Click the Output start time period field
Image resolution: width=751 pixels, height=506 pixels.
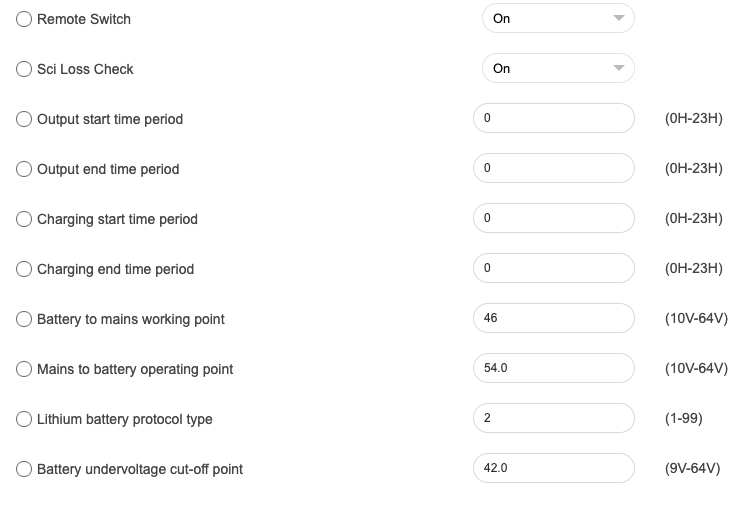[554, 118]
